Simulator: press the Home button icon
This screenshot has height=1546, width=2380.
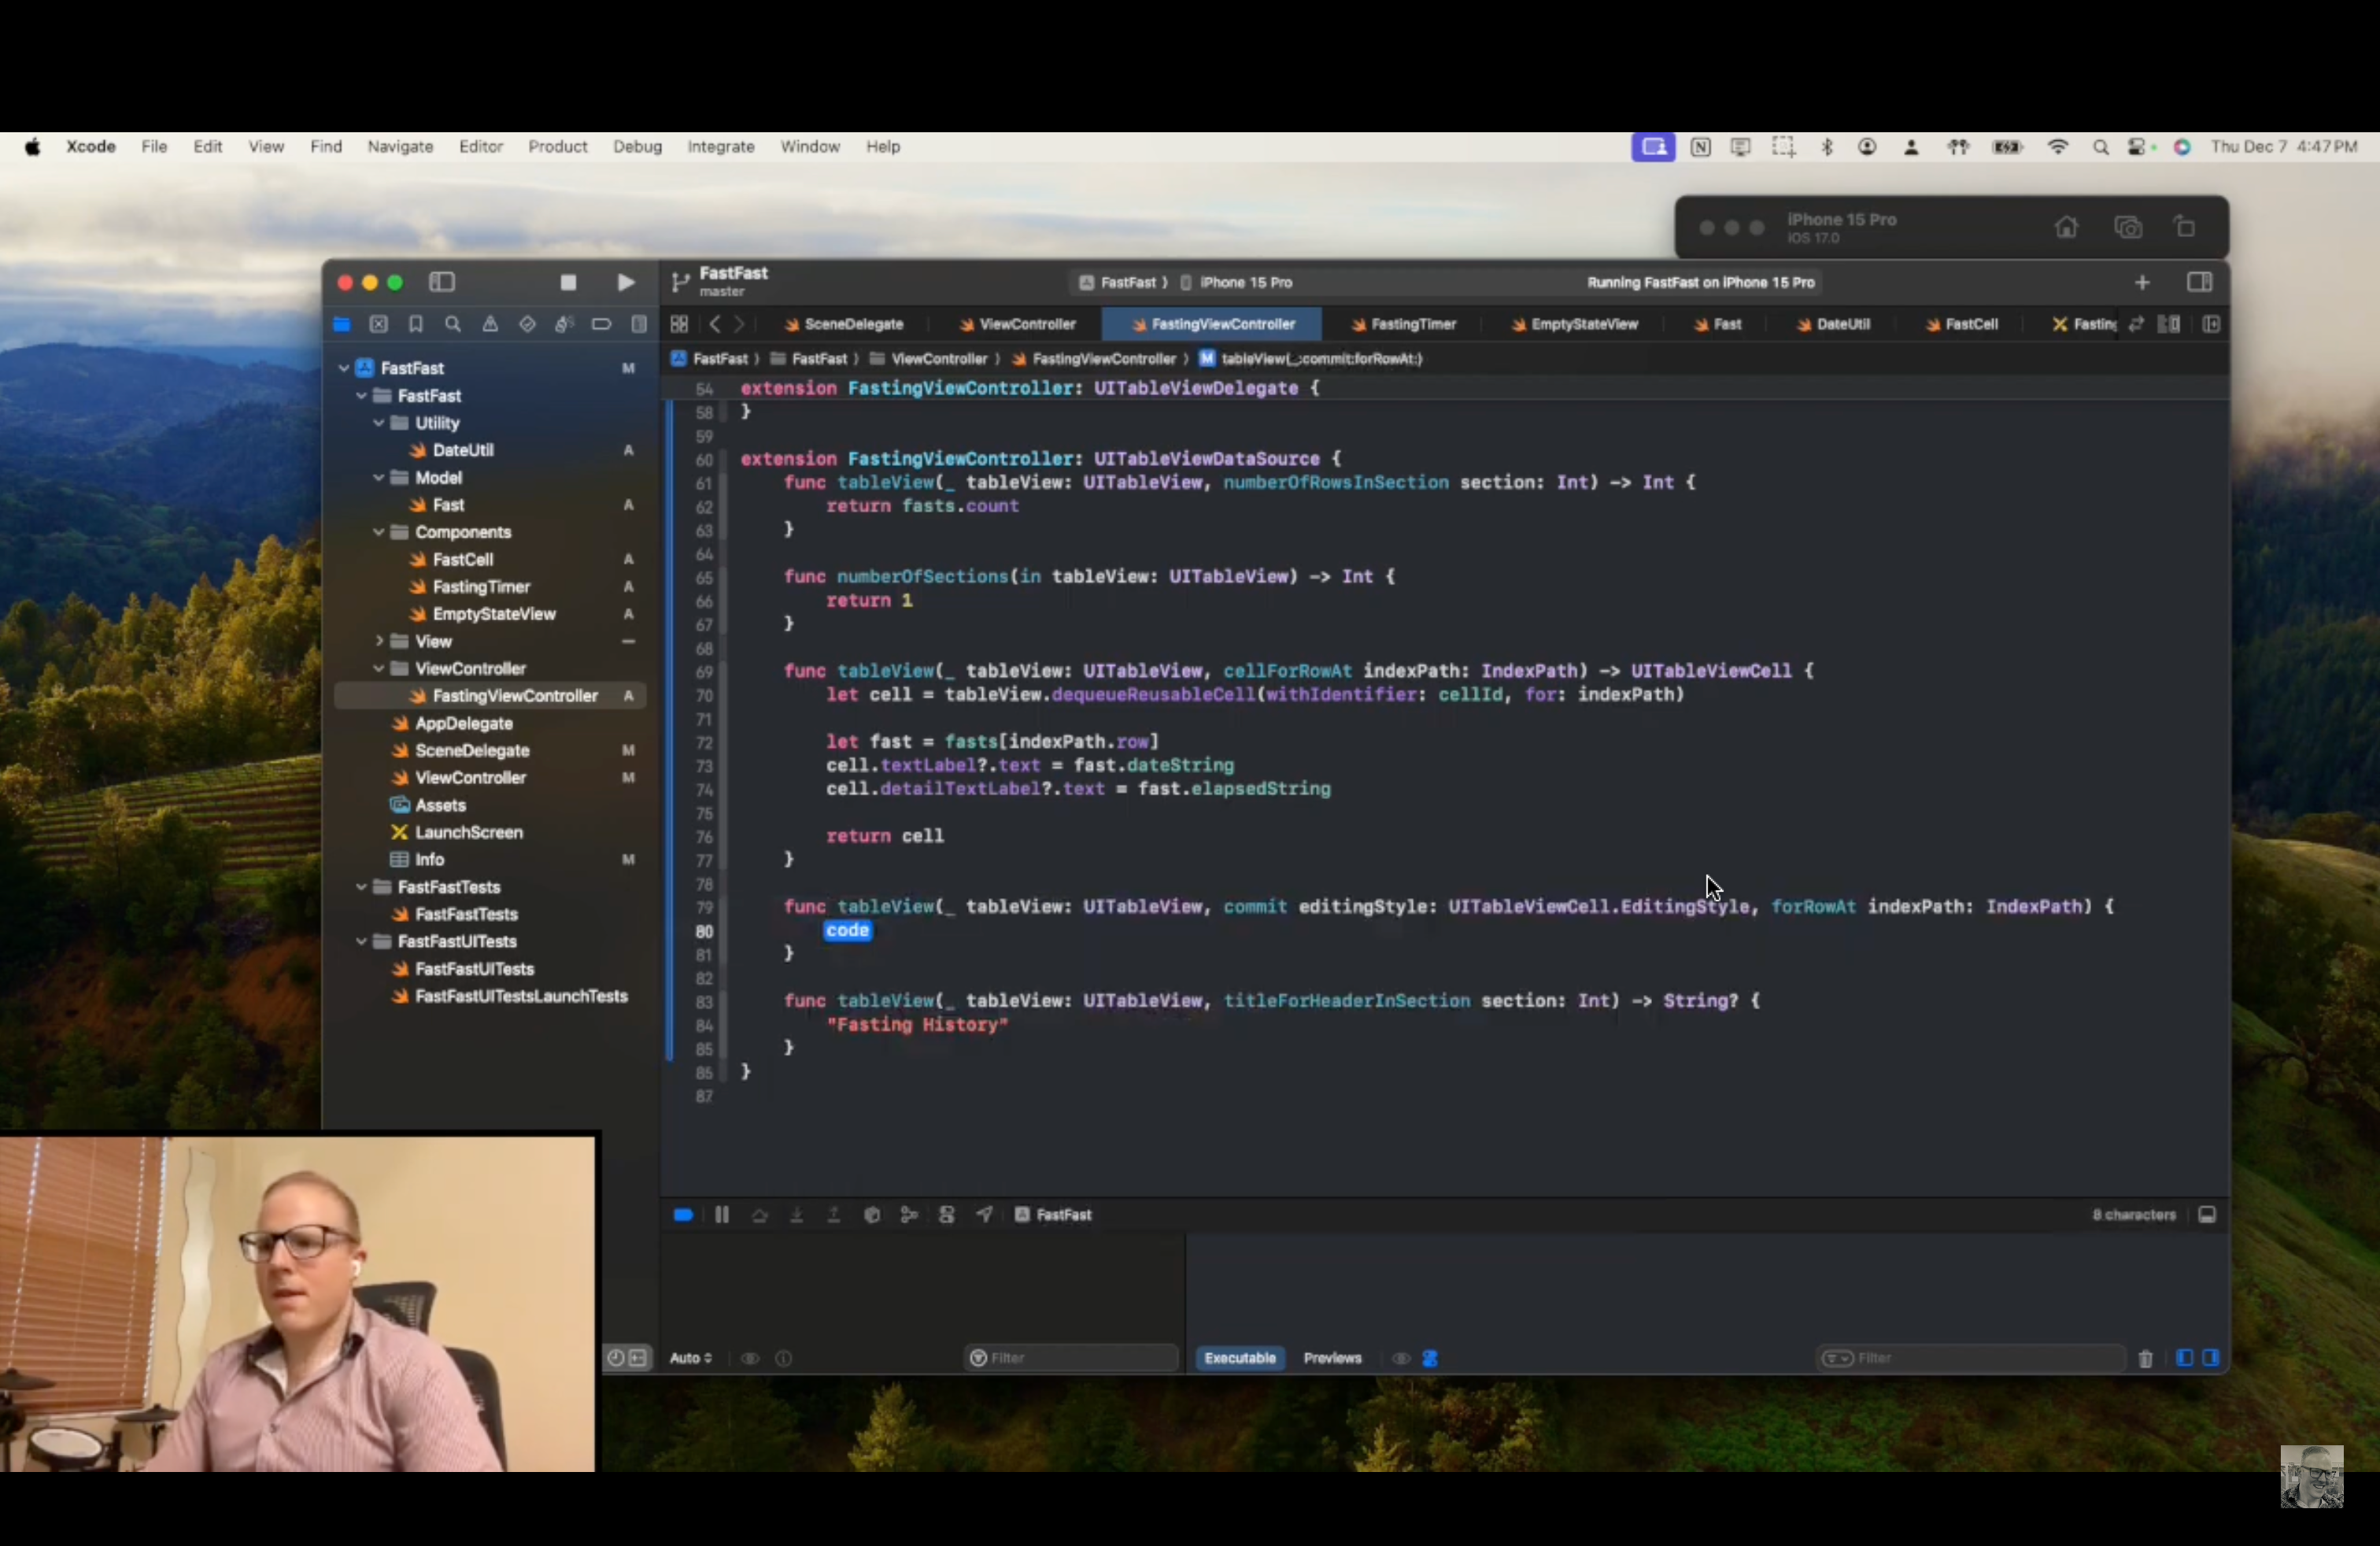click(x=2066, y=227)
